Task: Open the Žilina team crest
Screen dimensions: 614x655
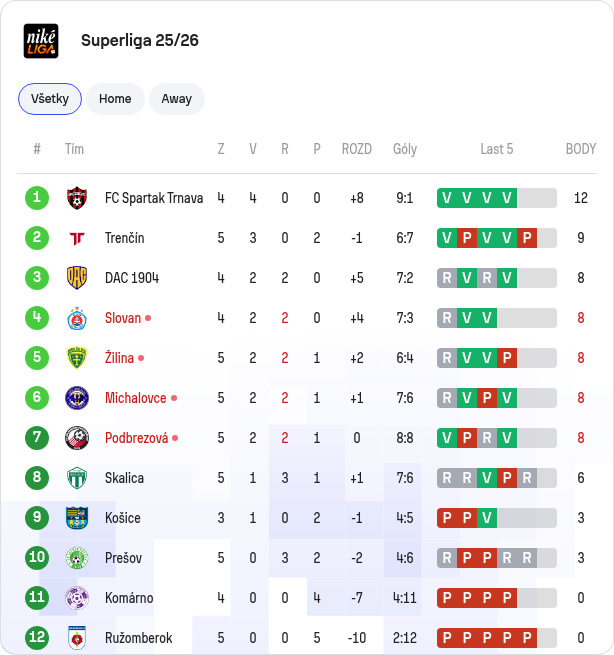Action: point(77,358)
